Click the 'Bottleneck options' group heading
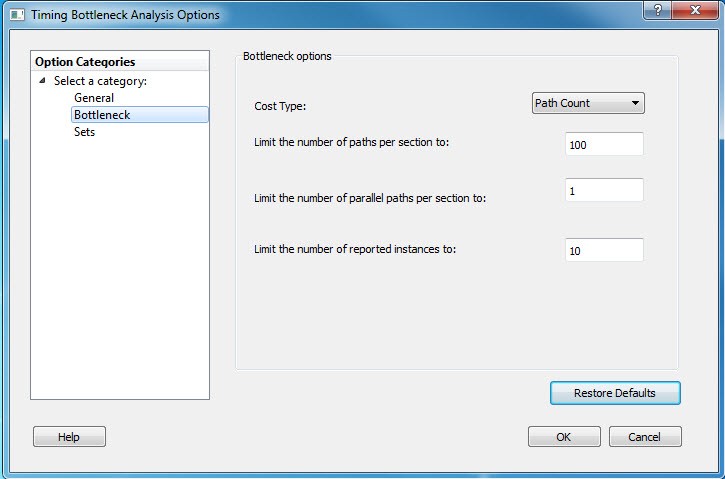This screenshot has width=725, height=479. tap(287, 56)
